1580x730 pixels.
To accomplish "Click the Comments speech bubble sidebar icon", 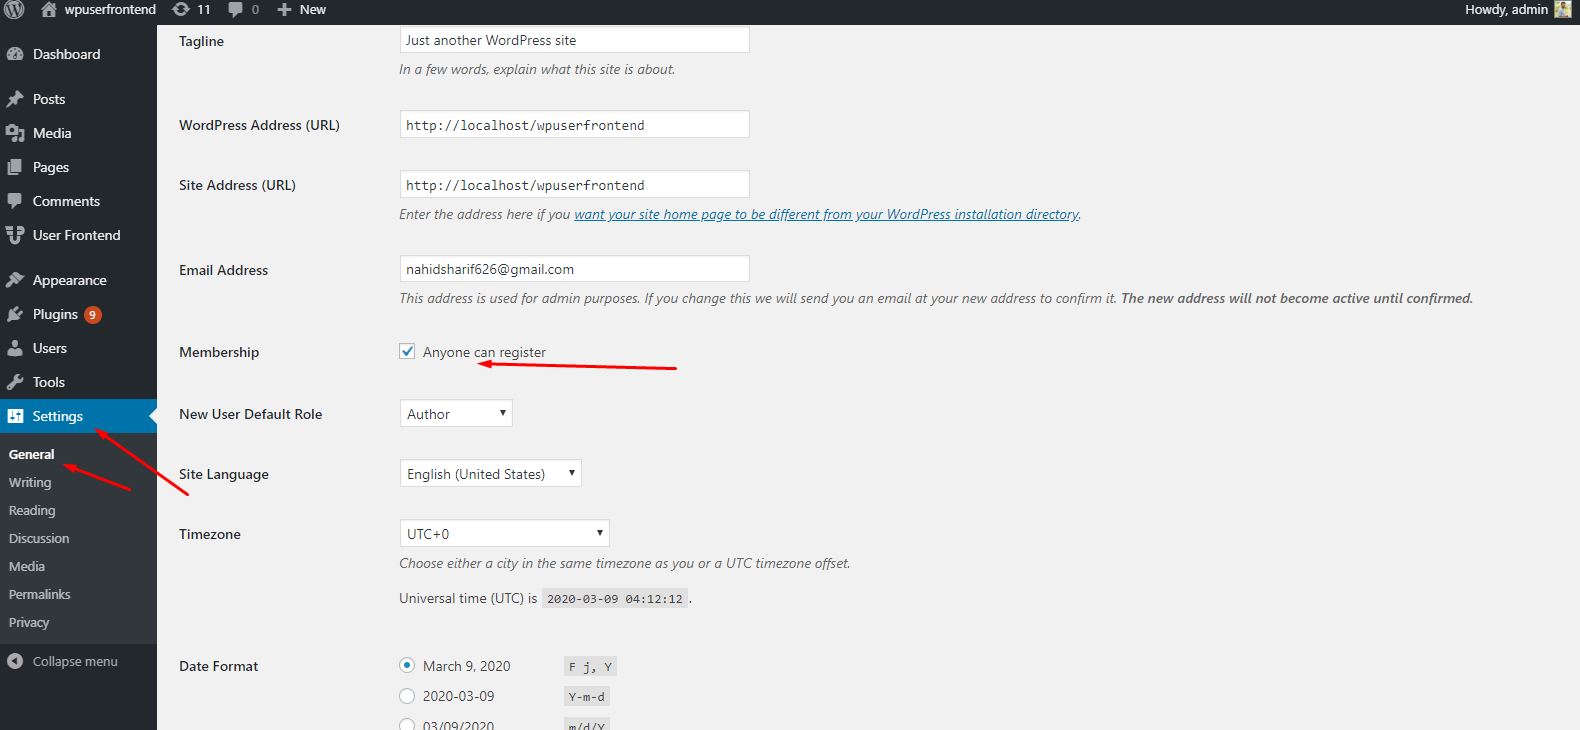I will point(15,201).
